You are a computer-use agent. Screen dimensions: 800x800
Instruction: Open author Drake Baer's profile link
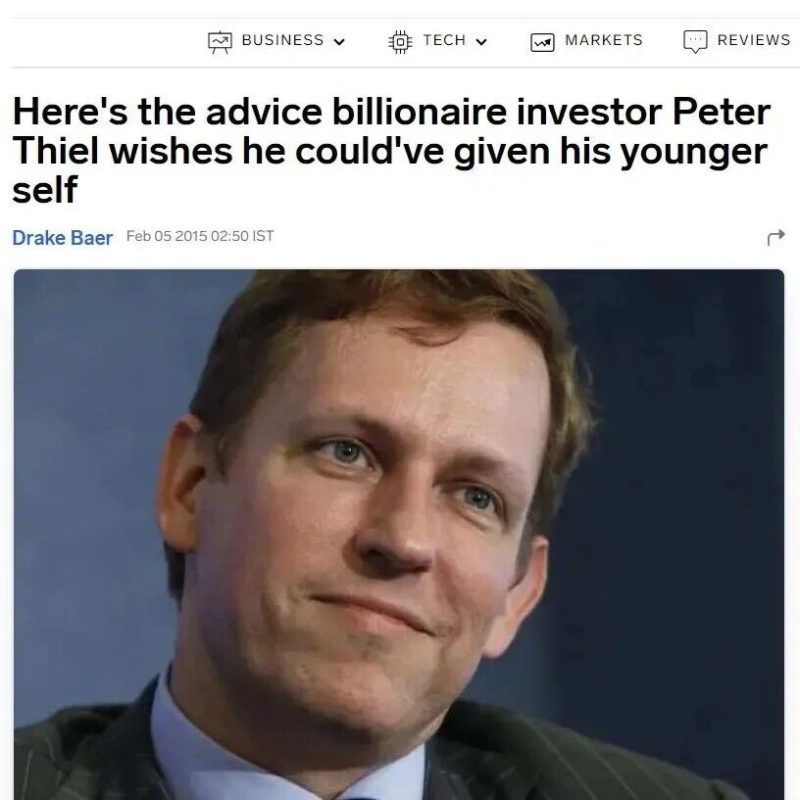[62, 238]
